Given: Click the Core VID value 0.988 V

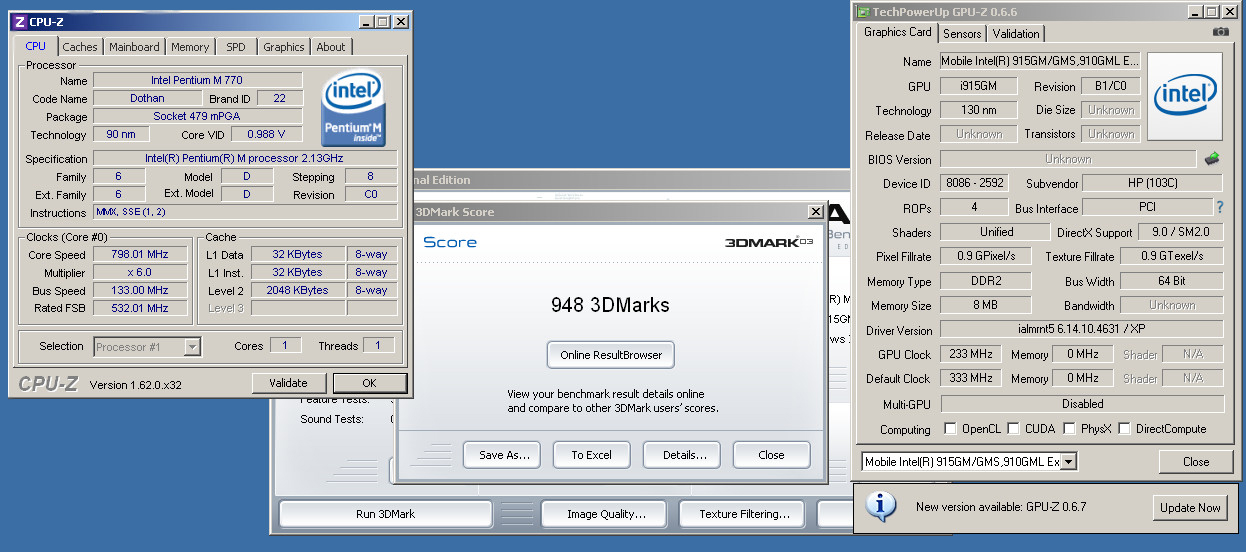Looking at the screenshot, I should pos(267,134).
